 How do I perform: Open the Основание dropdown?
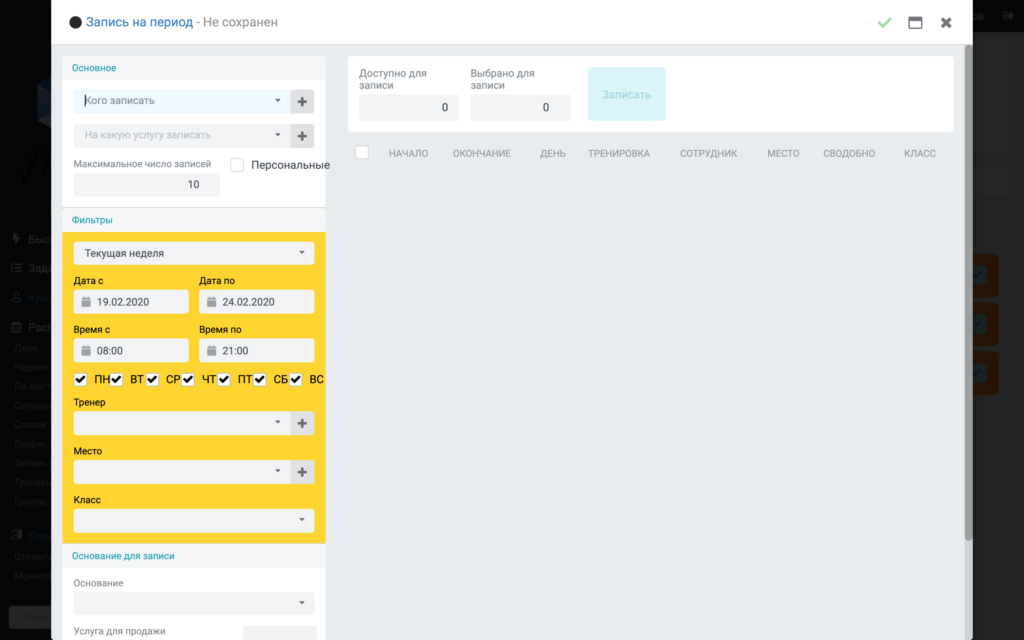coord(194,603)
